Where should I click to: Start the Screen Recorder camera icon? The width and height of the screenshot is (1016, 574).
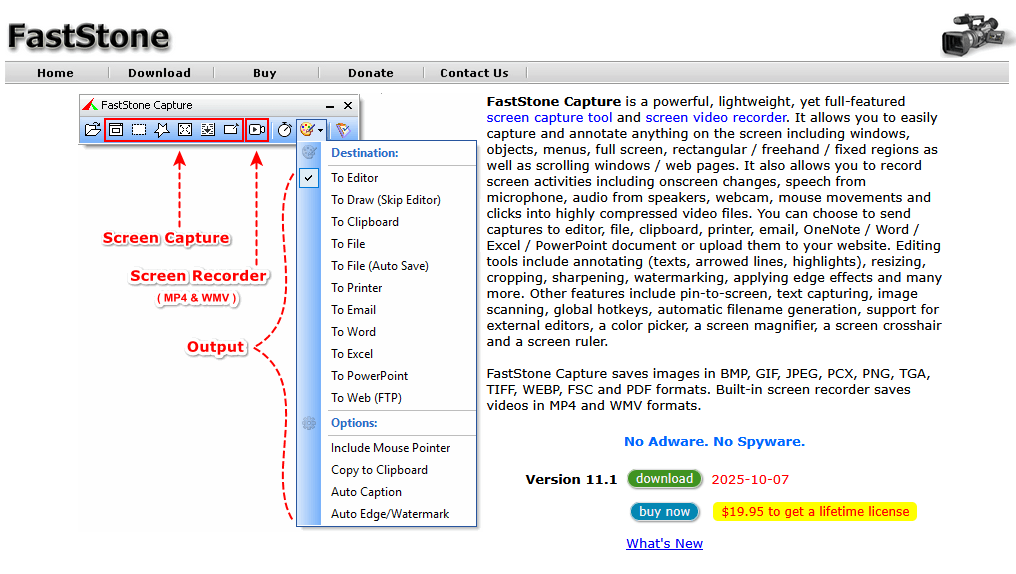point(257,129)
